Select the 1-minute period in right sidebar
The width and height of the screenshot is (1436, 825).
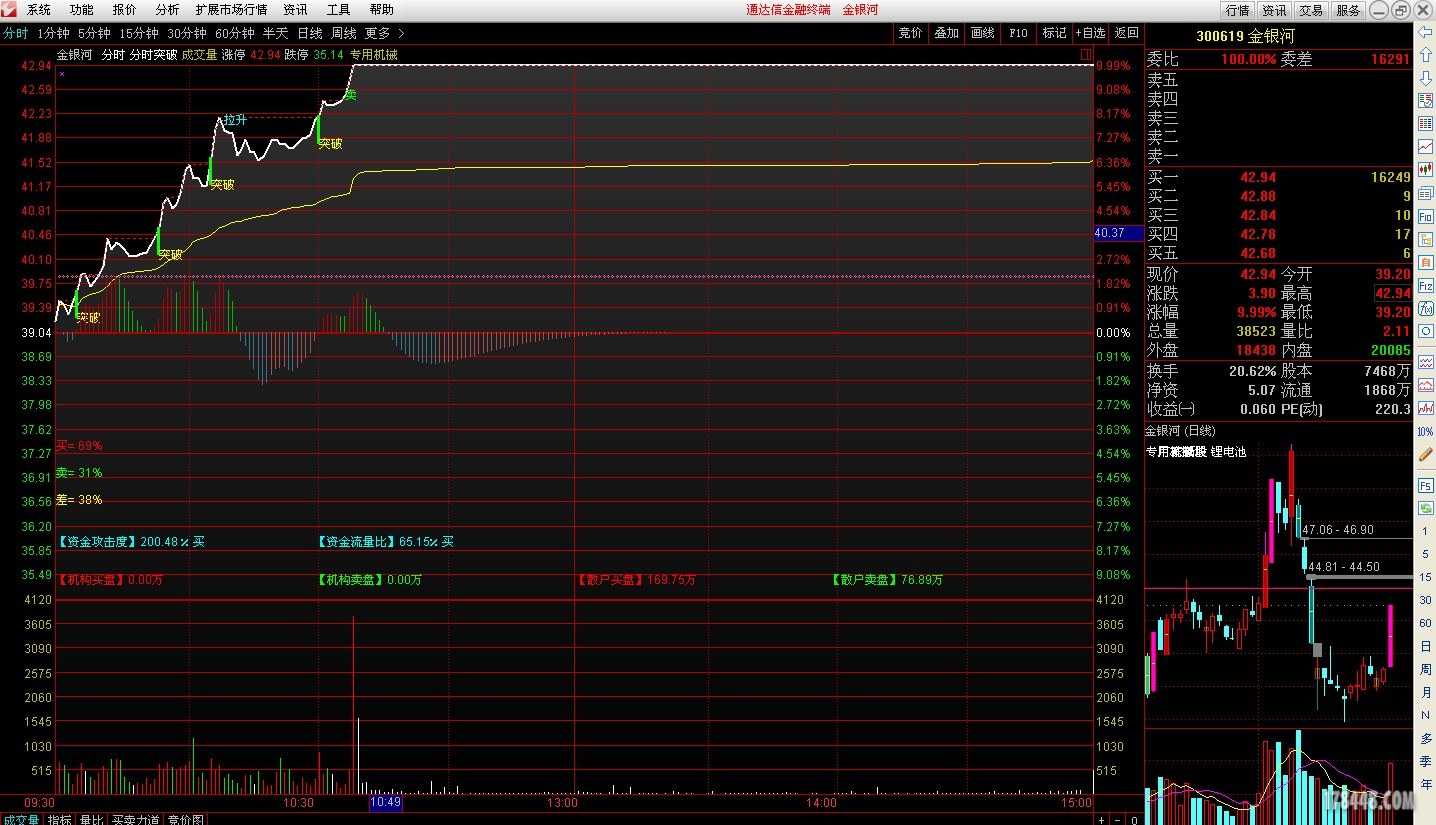point(1425,531)
